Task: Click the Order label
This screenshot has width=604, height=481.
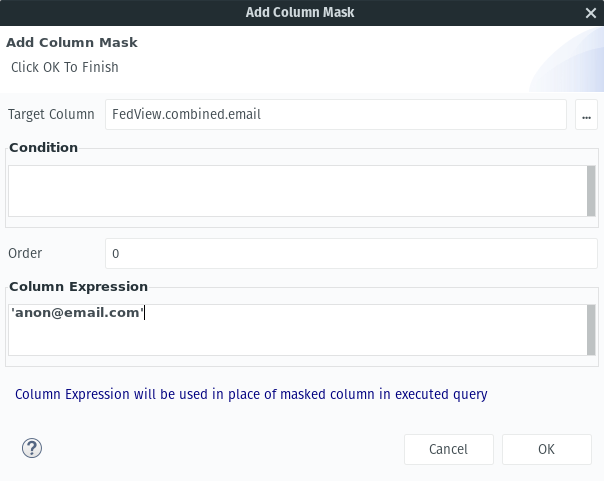Action: pyautogui.click(x=25, y=253)
